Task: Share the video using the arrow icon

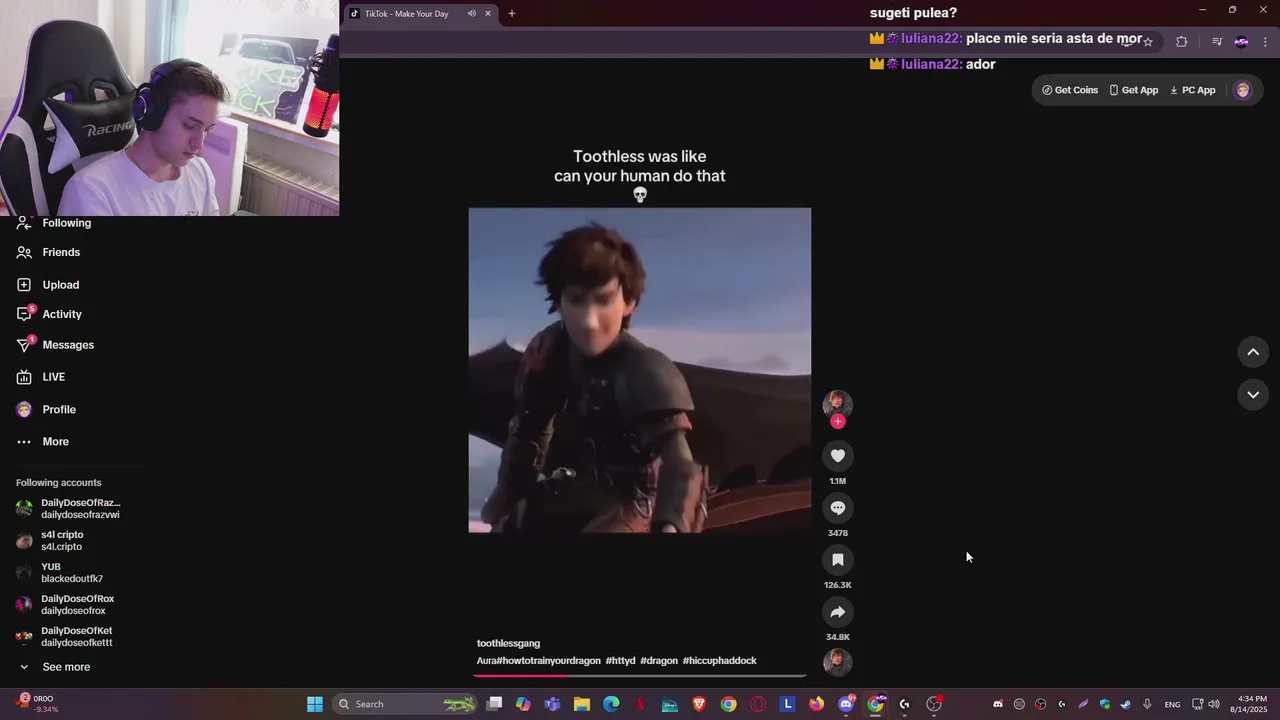Action: point(838,612)
